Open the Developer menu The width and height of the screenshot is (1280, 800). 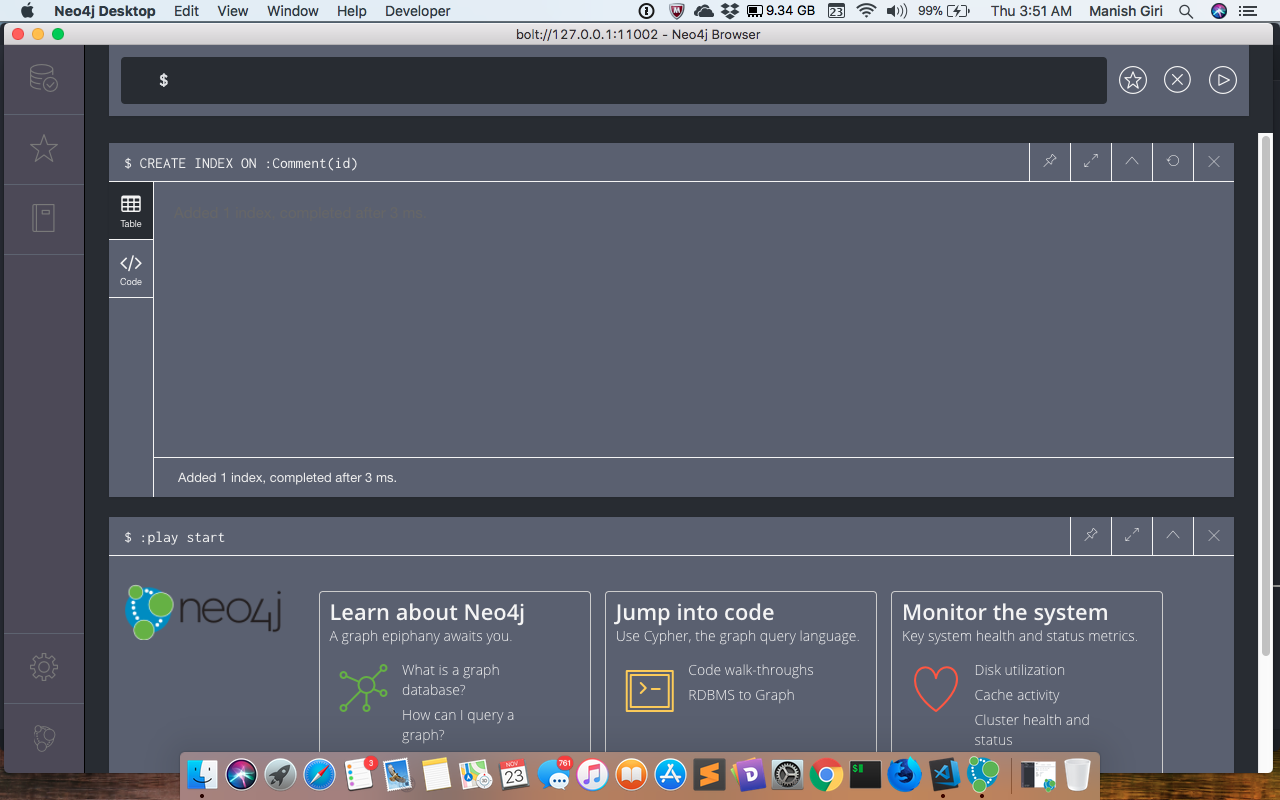417,11
